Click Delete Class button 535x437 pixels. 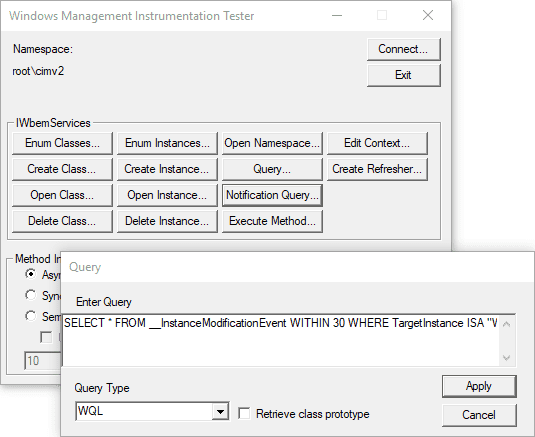click(x=62, y=221)
